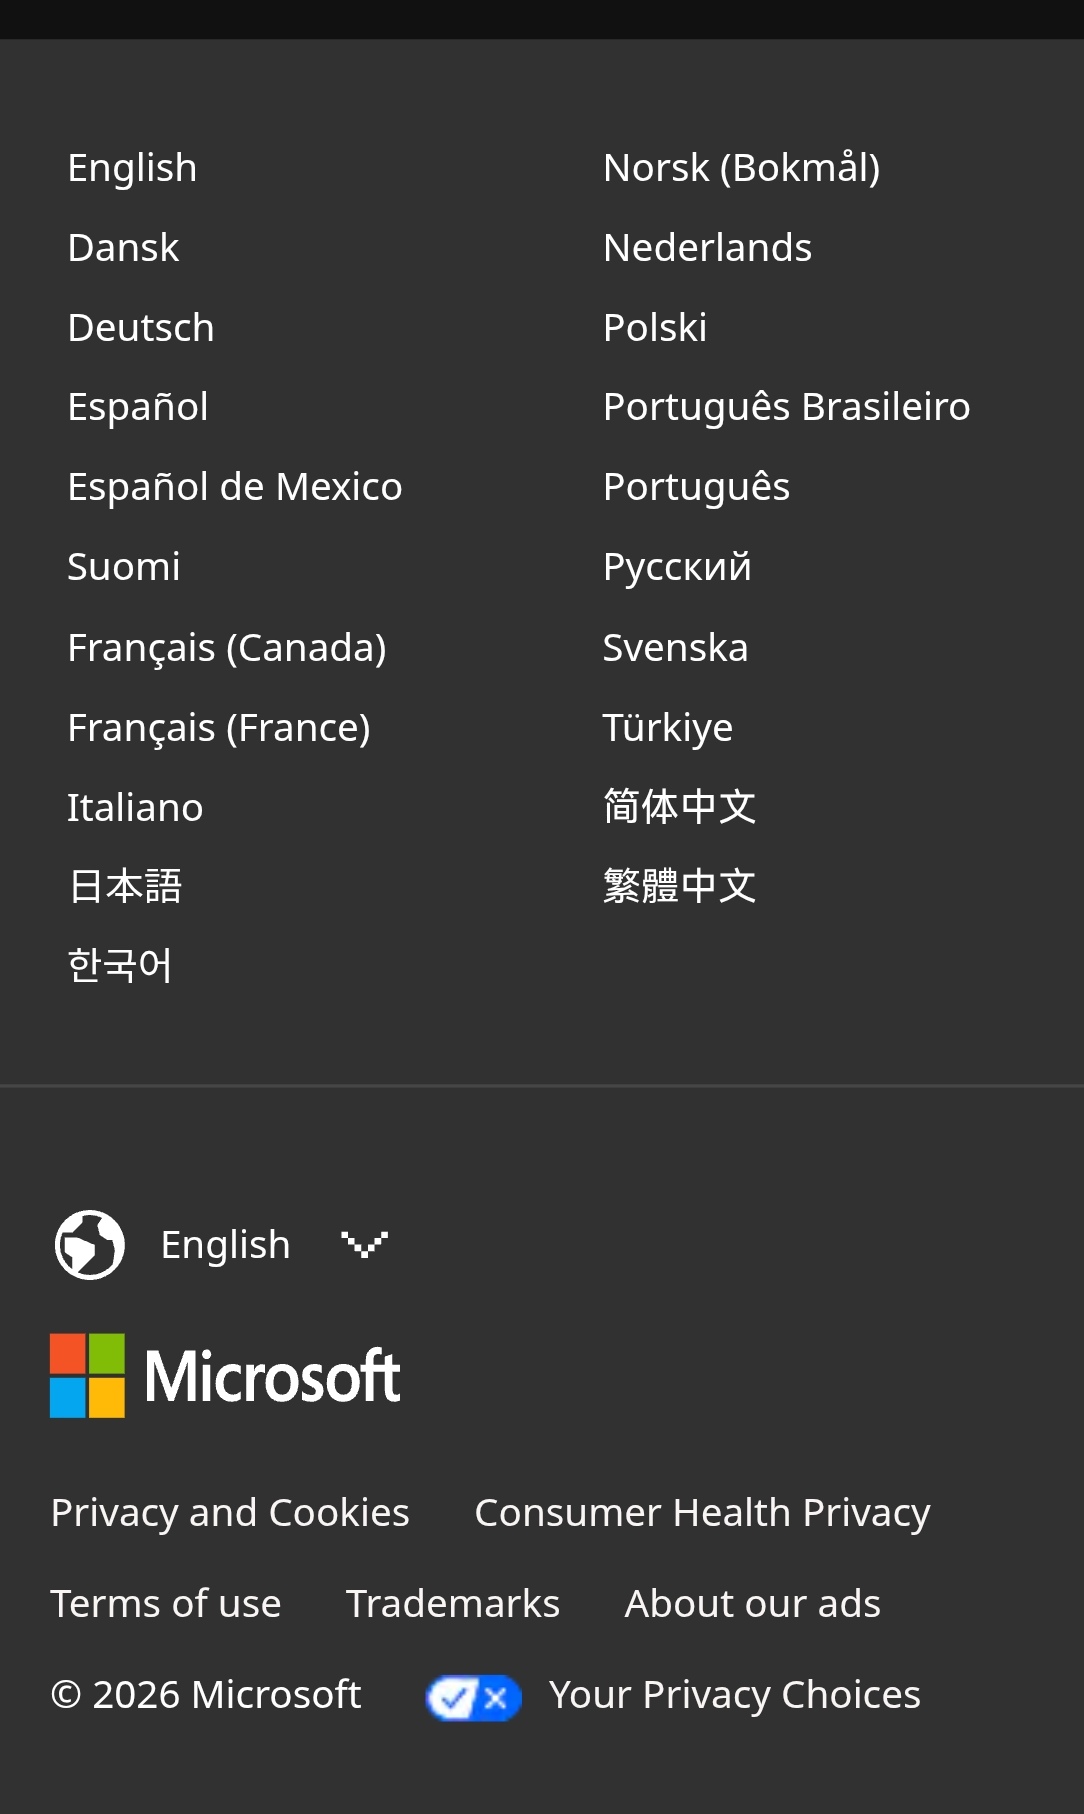Go to Terms of use

[x=166, y=1604]
